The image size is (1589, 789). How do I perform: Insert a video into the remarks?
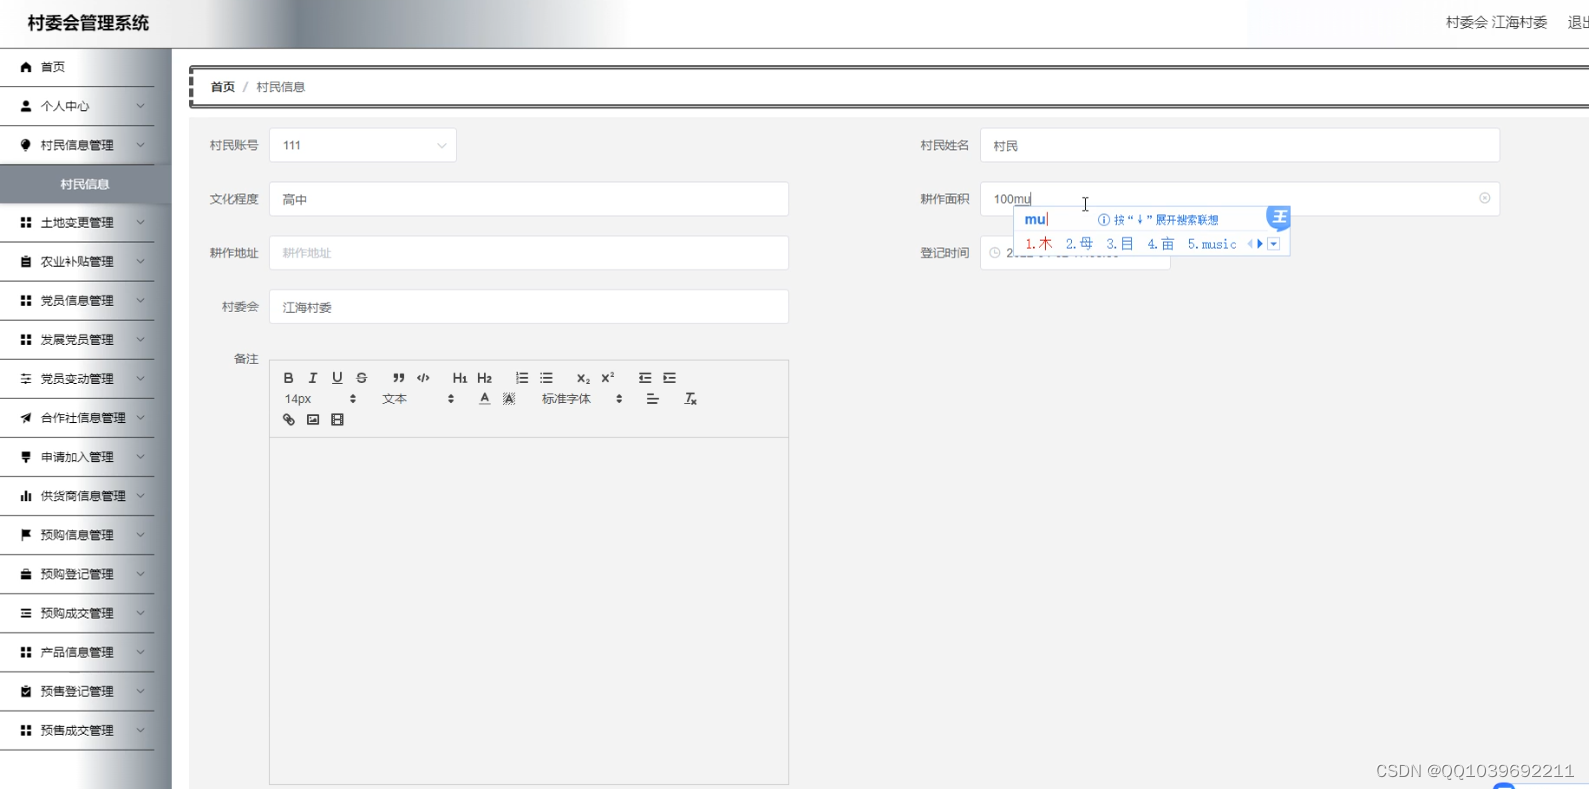pos(337,420)
